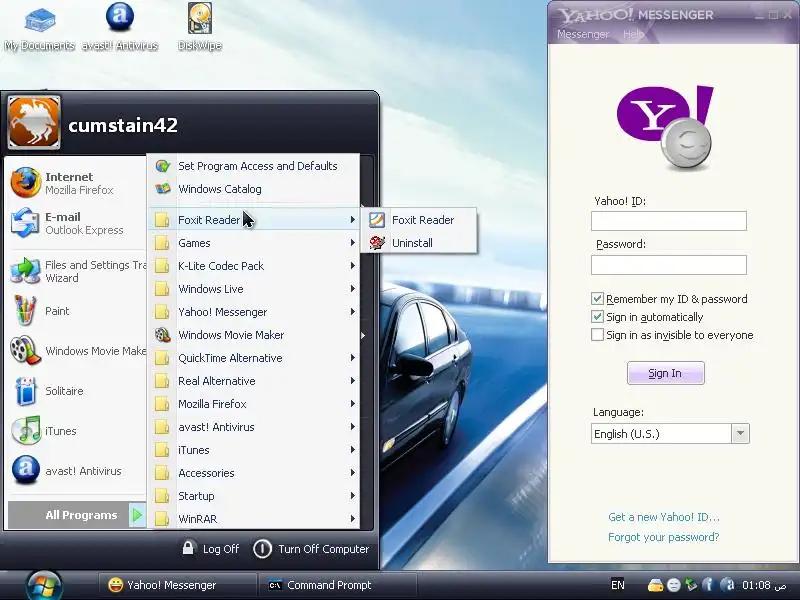Expand the Games folder

(254, 243)
